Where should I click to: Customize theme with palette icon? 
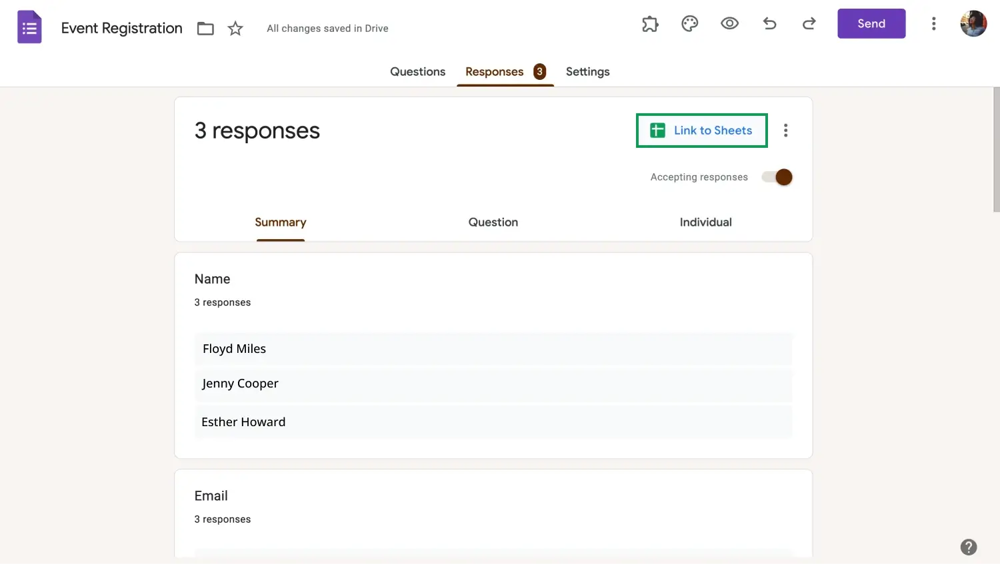click(x=689, y=24)
